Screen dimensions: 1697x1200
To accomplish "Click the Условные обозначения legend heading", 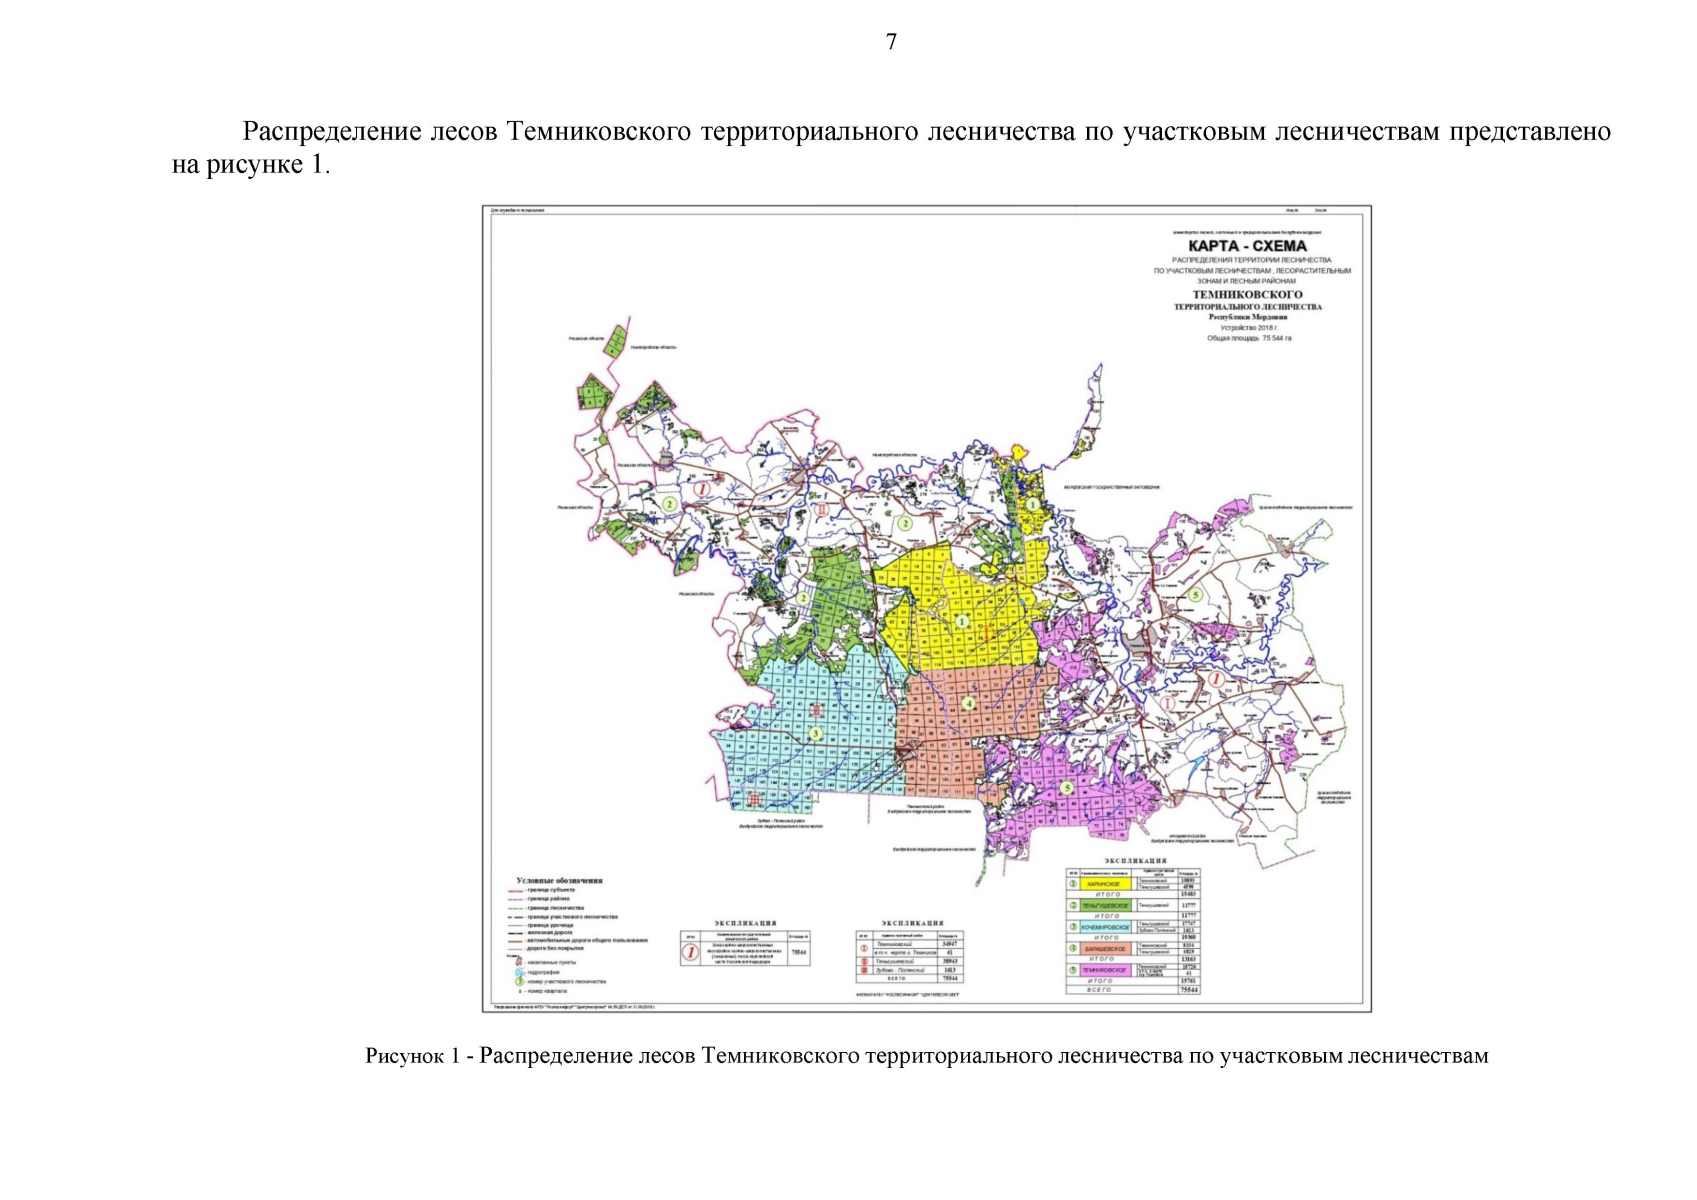I will click(559, 881).
